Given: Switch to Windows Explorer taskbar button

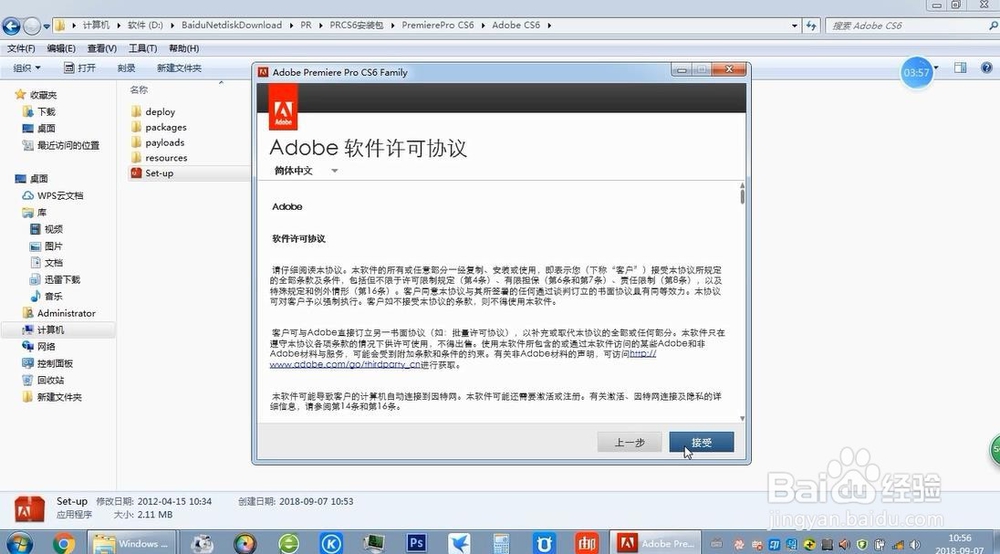Looking at the screenshot, I should (131, 543).
